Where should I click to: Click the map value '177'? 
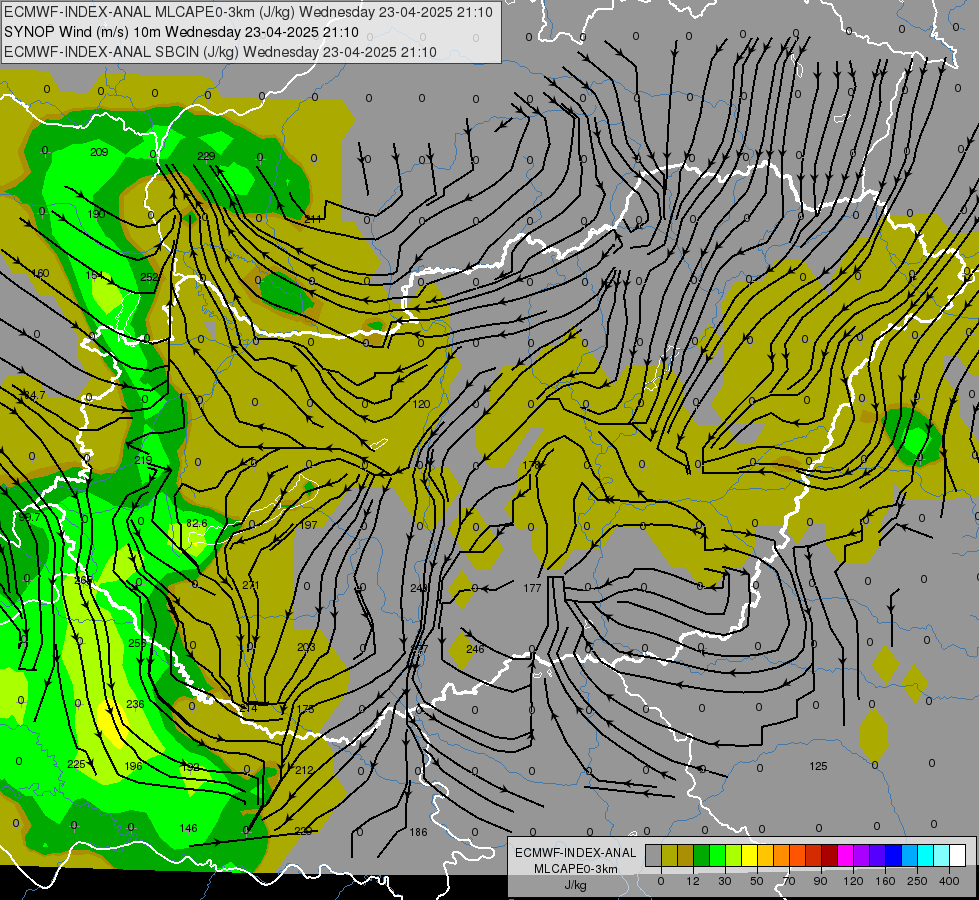pos(532,588)
